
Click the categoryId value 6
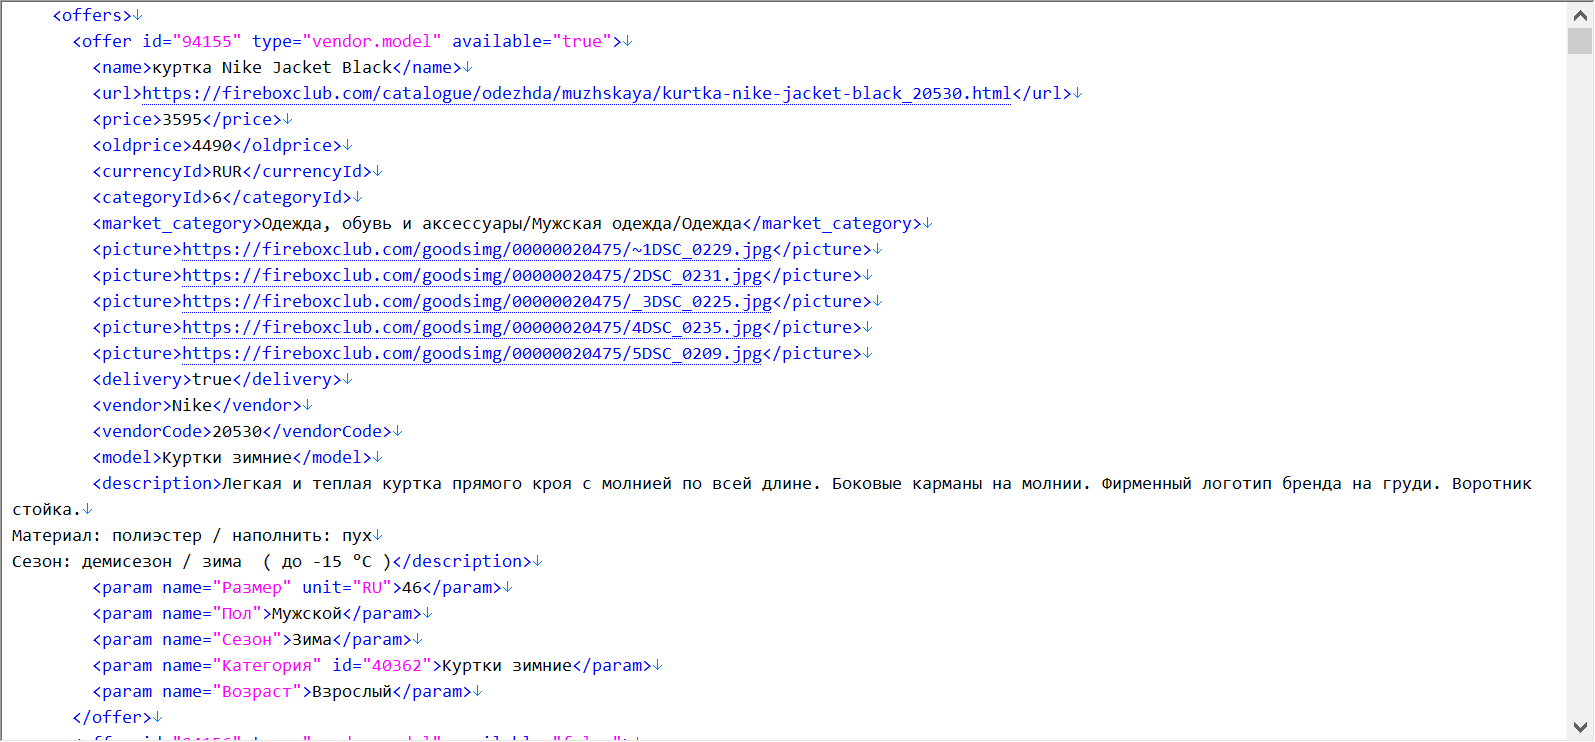coord(217,197)
